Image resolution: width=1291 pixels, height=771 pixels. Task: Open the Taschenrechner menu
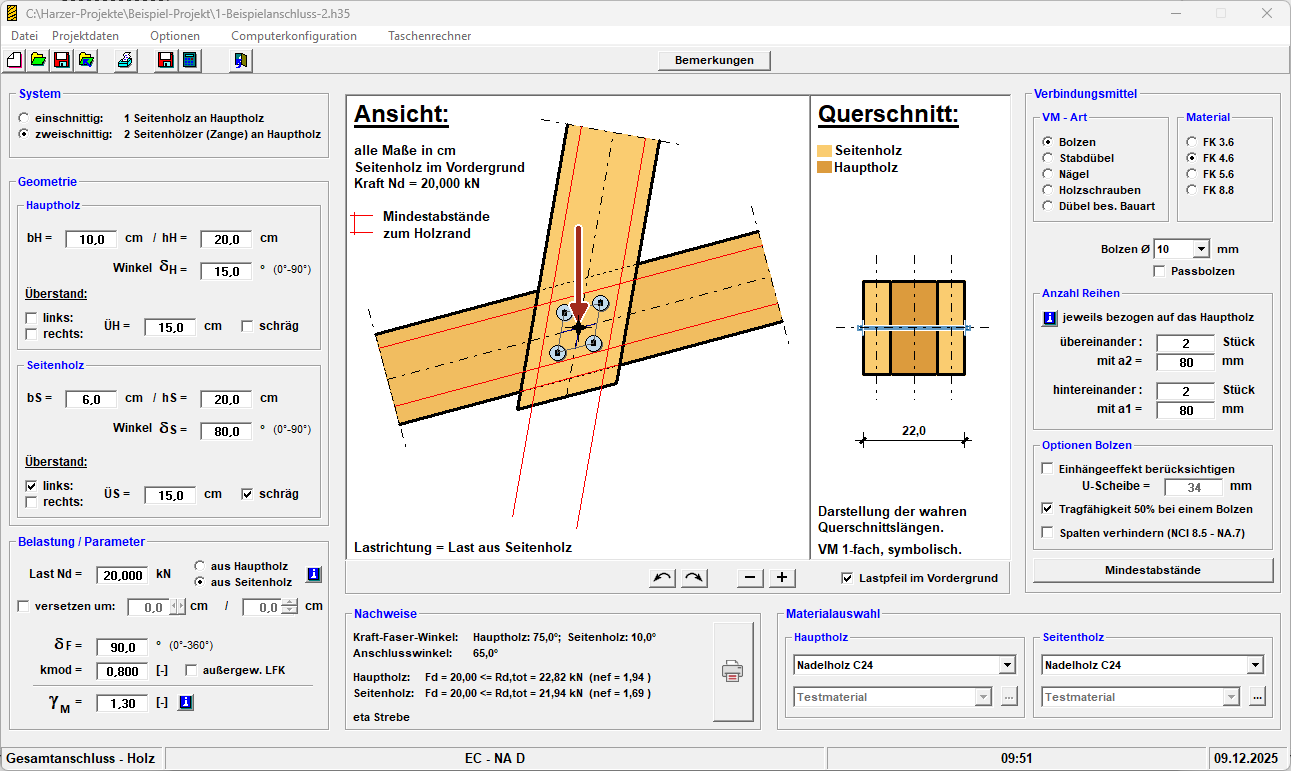[x=429, y=36]
